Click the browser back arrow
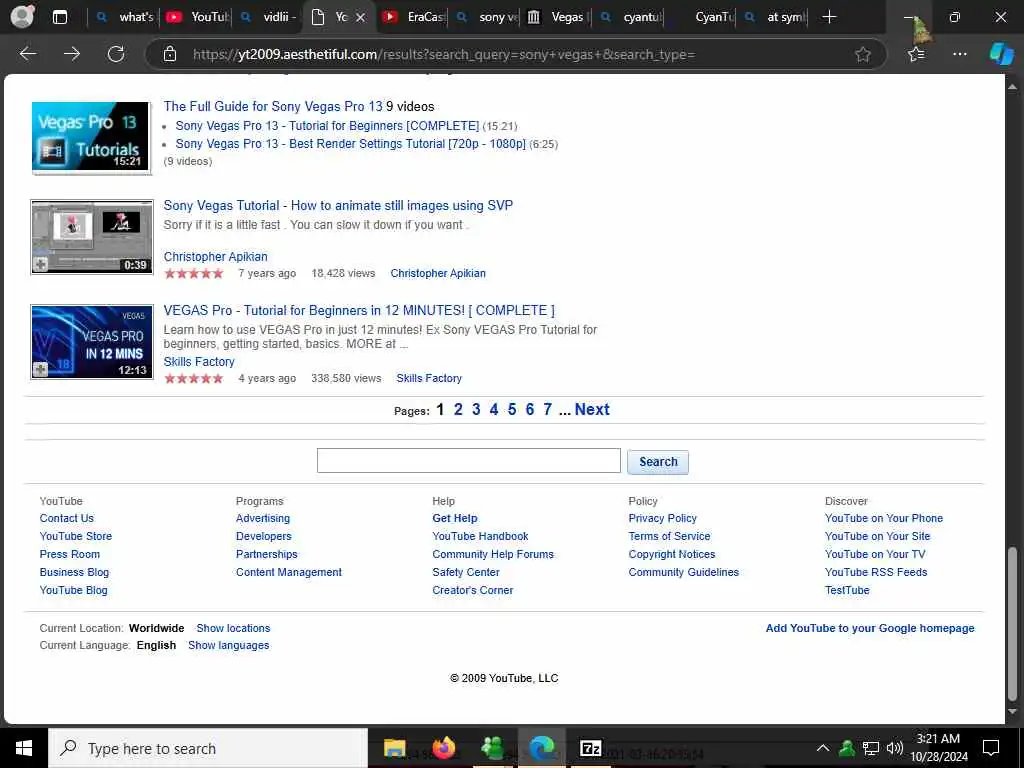 click(x=27, y=54)
